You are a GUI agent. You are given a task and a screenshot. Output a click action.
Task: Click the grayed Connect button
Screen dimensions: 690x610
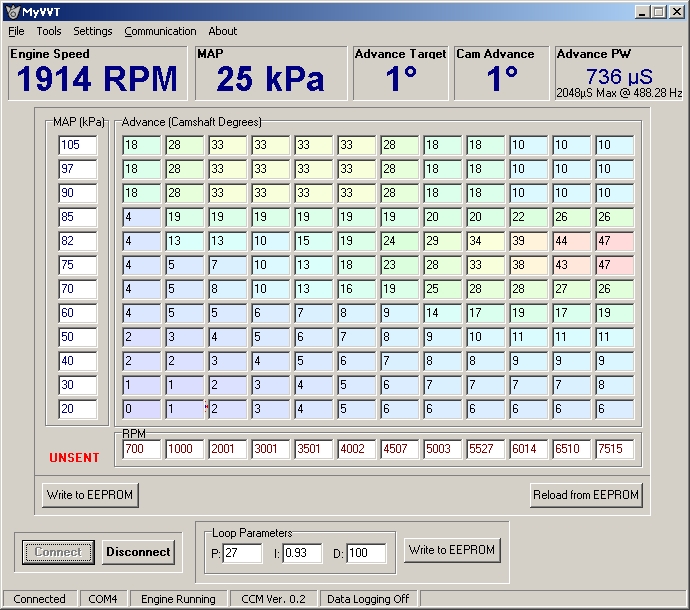(58, 552)
